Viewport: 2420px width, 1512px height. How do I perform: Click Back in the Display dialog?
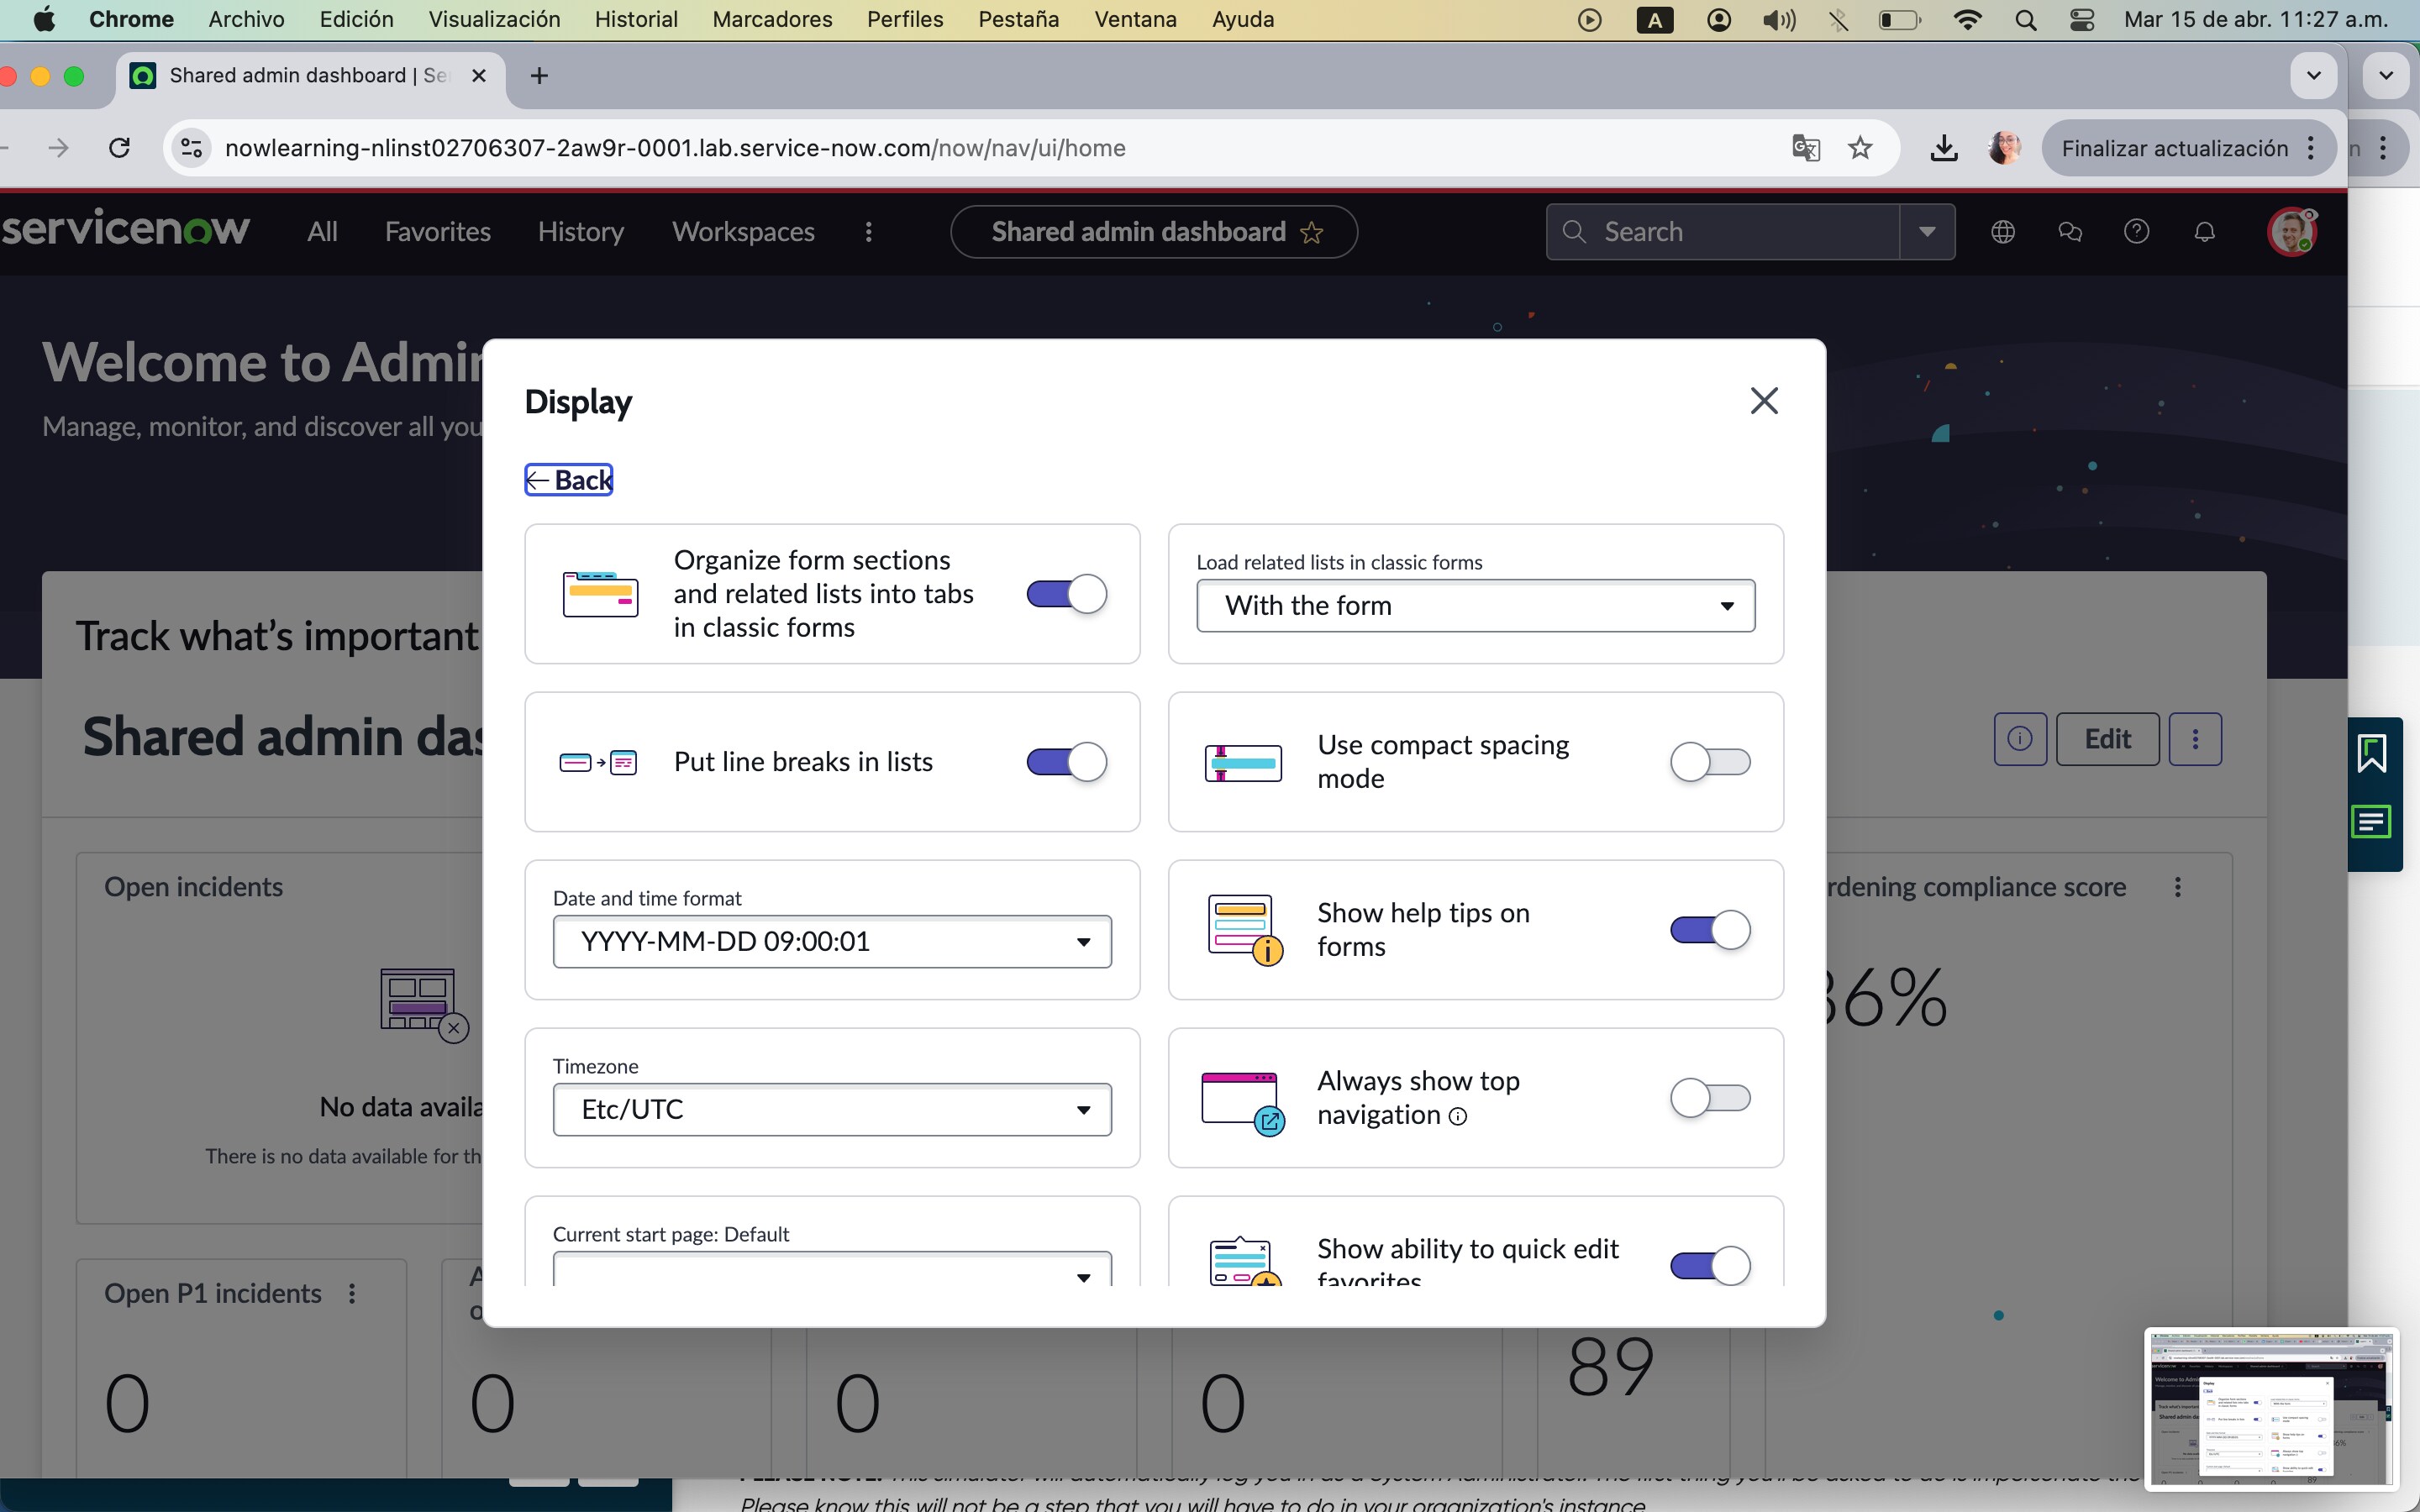(x=568, y=479)
